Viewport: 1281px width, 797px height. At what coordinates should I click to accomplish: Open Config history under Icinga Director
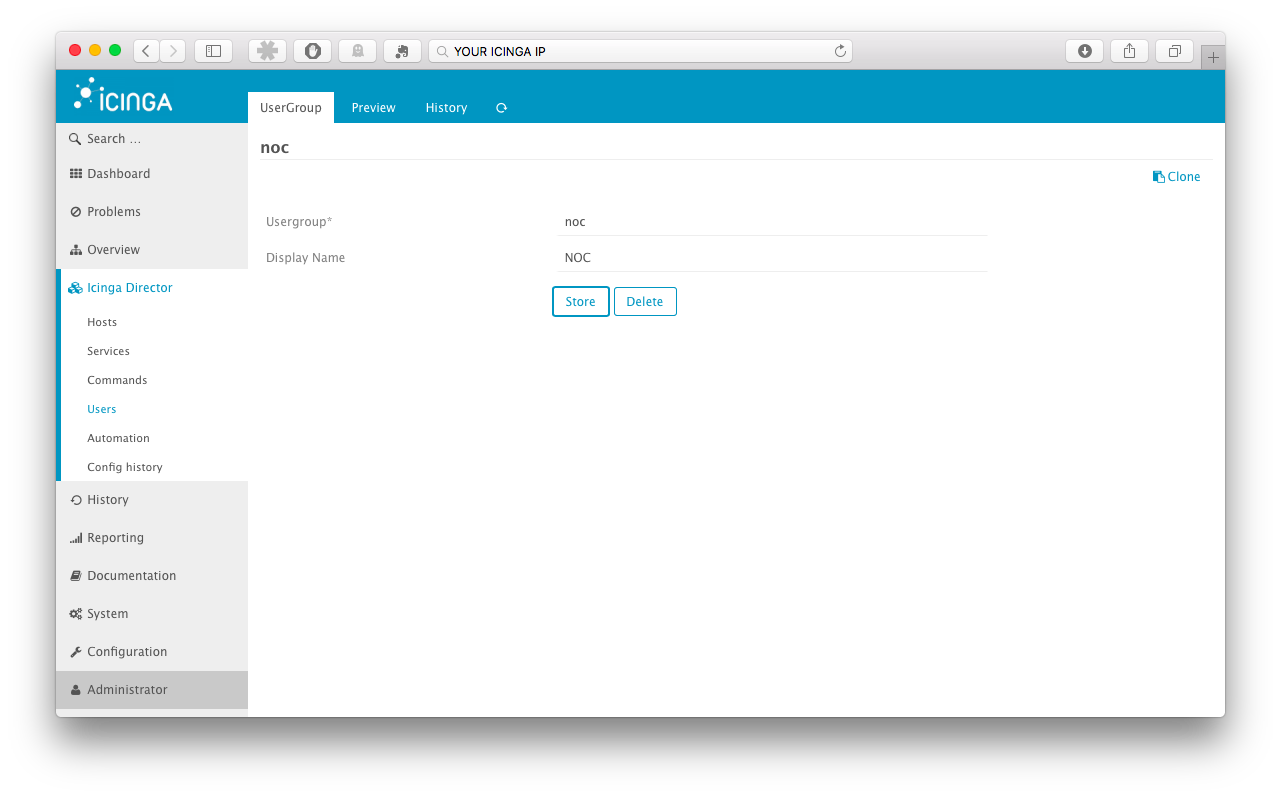125,468
